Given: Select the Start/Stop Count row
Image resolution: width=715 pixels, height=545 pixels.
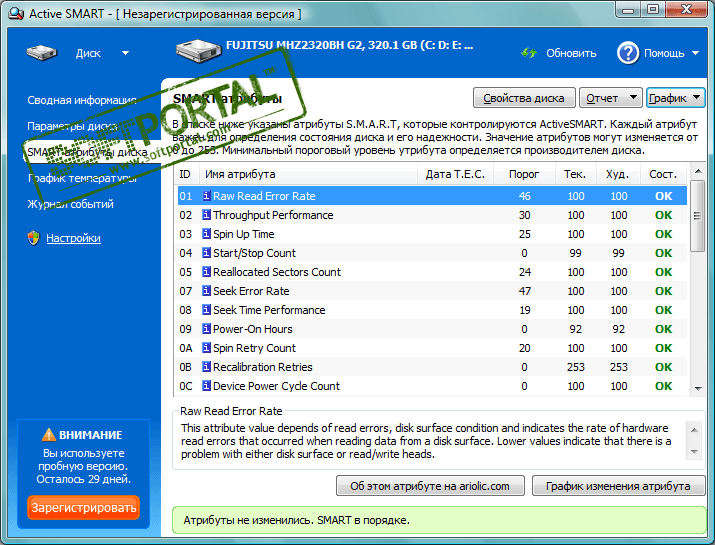Looking at the screenshot, I should point(432,253).
